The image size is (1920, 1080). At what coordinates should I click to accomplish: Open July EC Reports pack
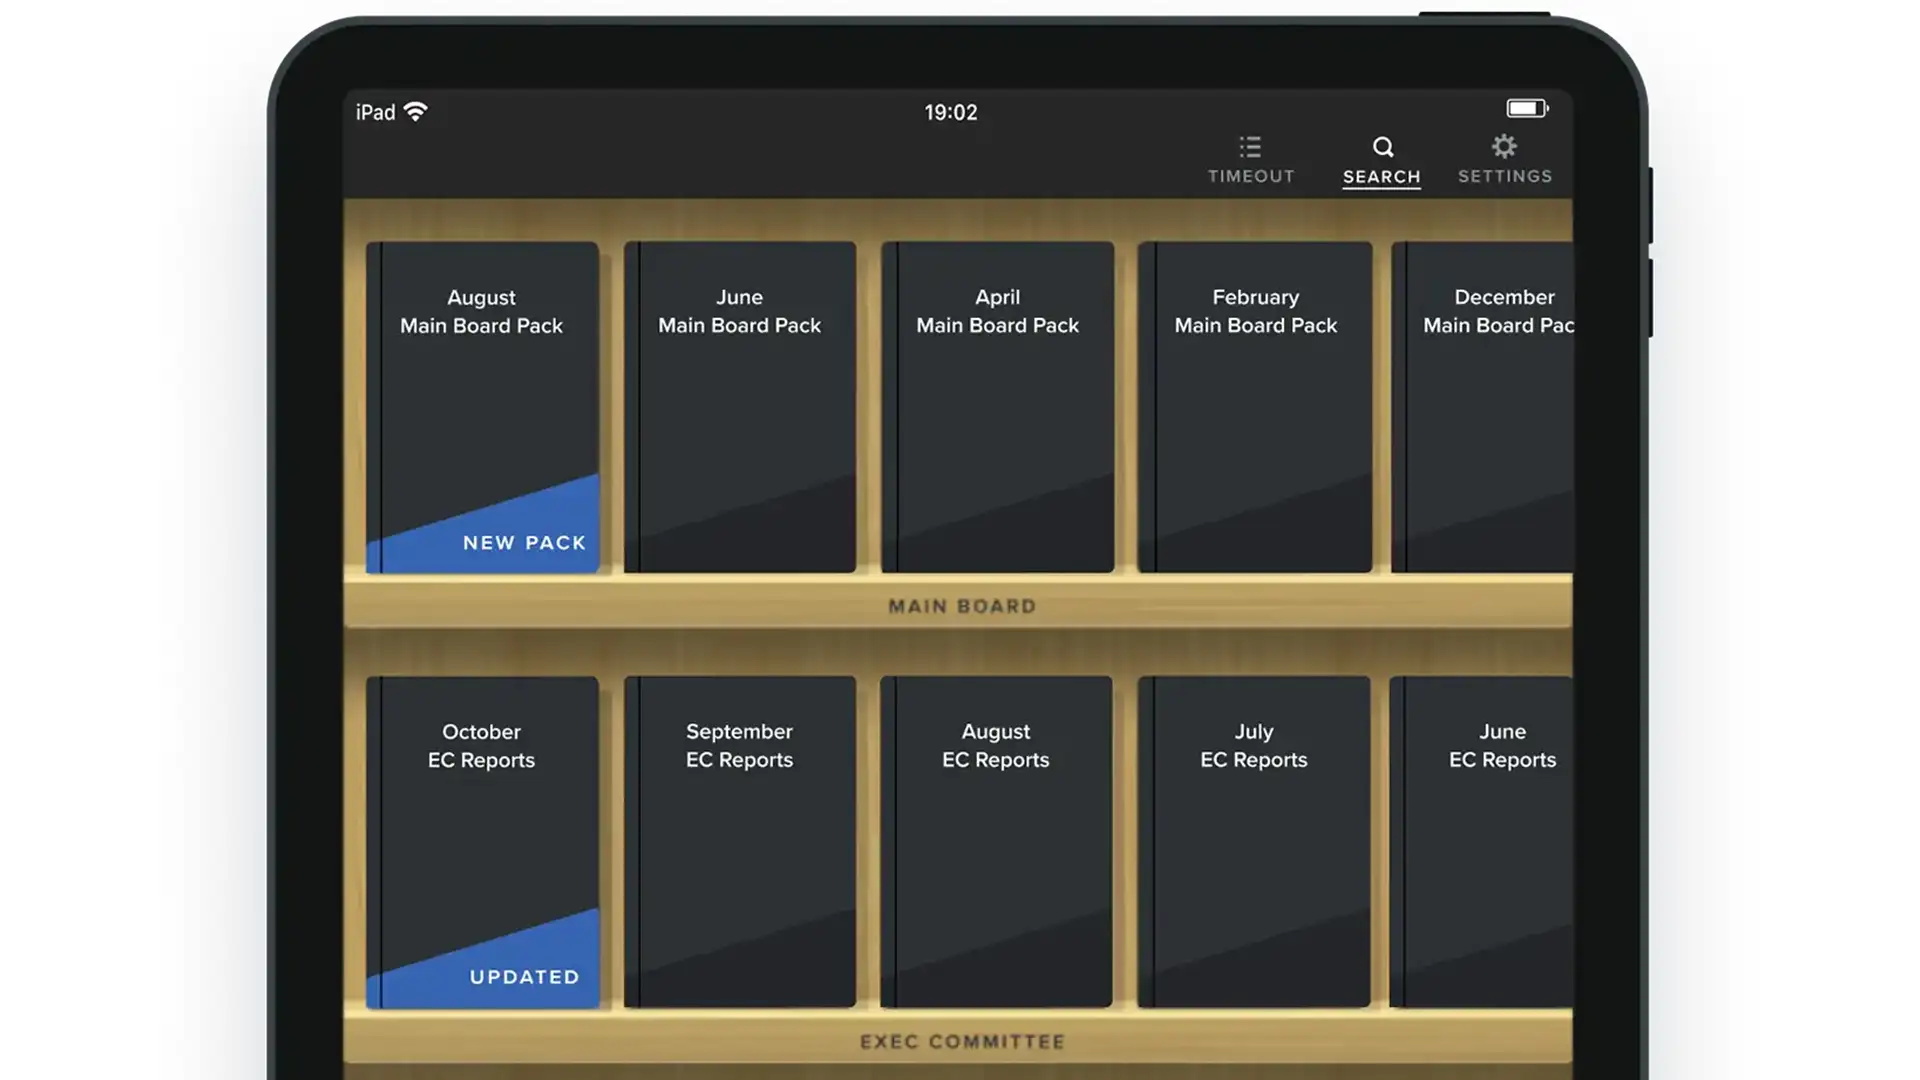coord(1254,841)
